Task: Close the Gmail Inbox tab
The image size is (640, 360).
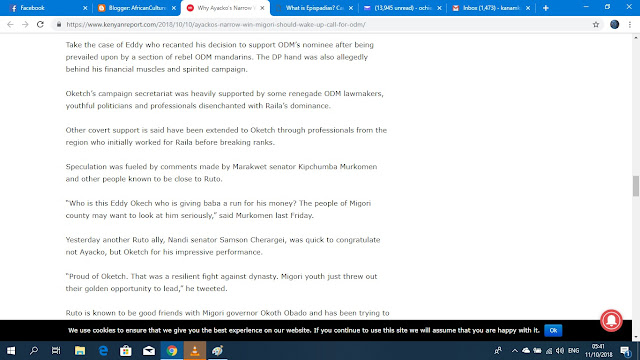Action: click(528, 8)
